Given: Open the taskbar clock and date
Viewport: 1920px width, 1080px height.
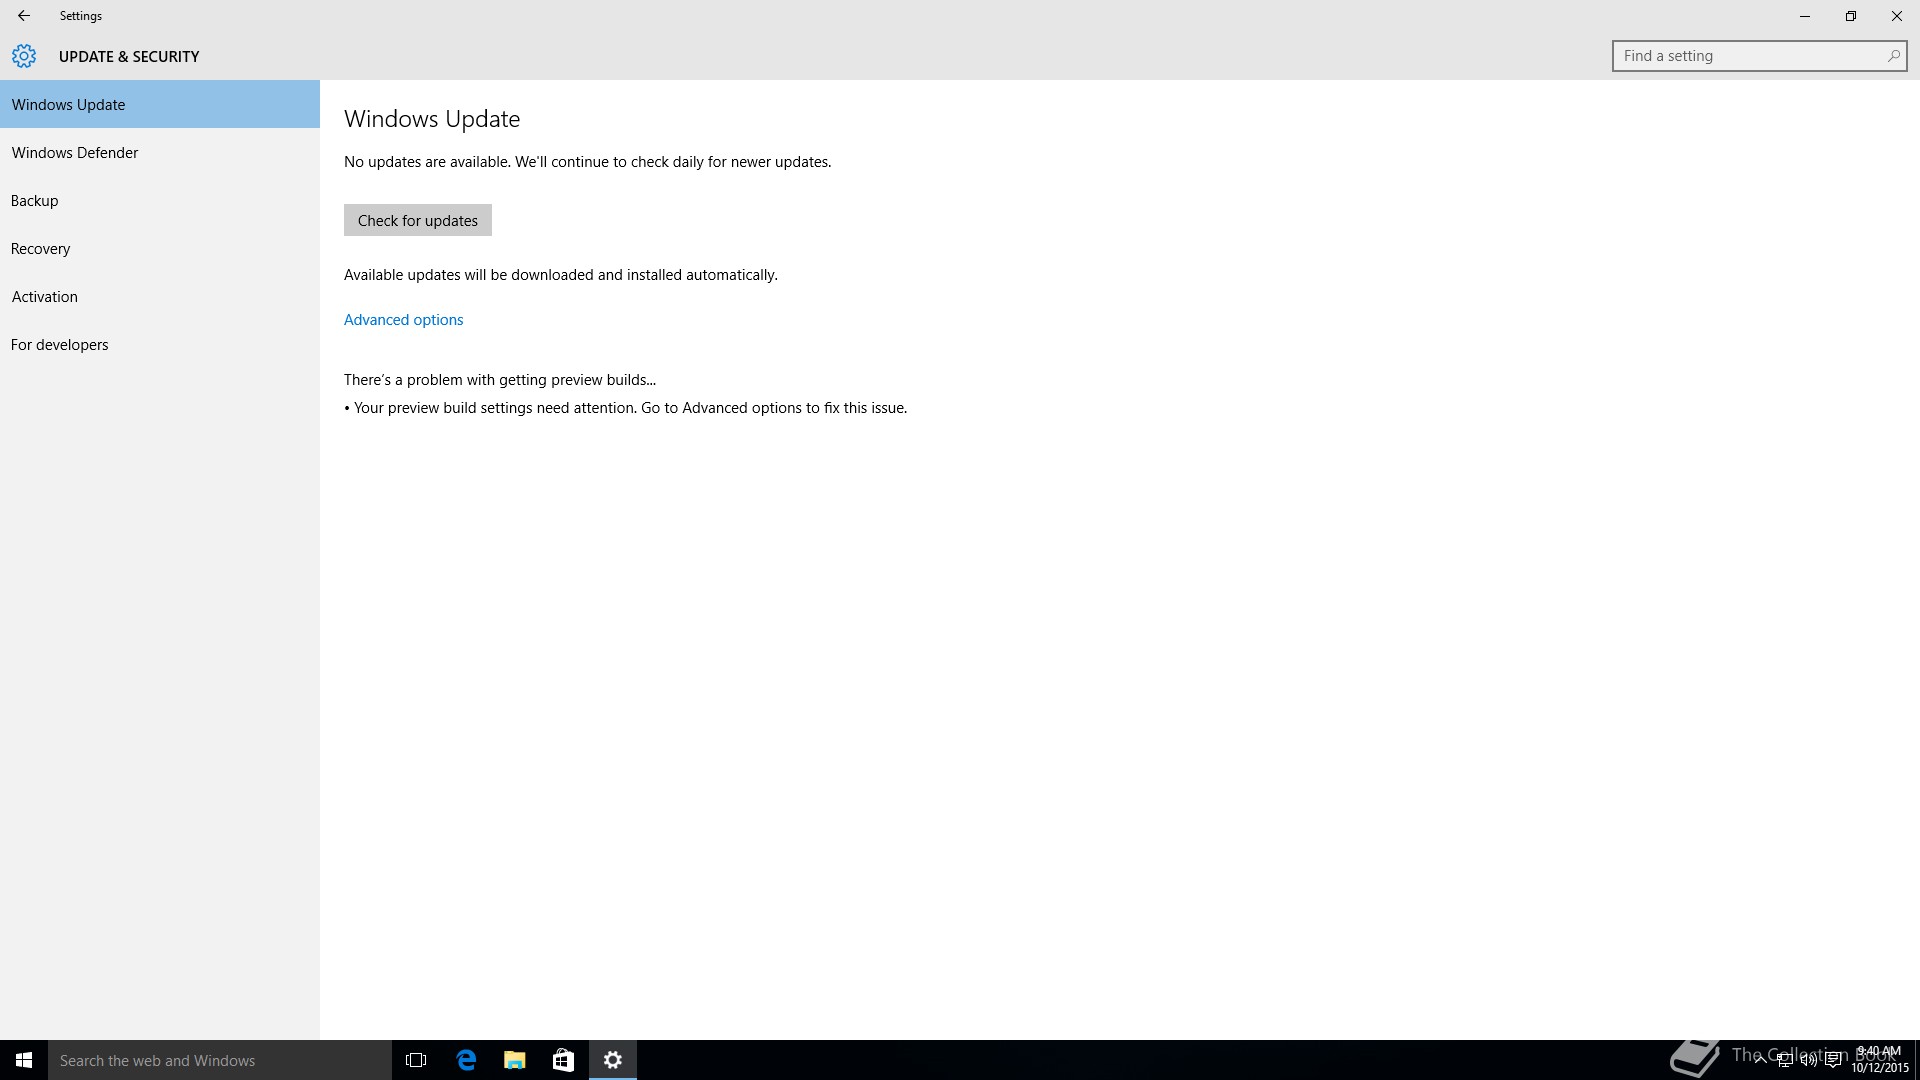Looking at the screenshot, I should [x=1879, y=1060].
